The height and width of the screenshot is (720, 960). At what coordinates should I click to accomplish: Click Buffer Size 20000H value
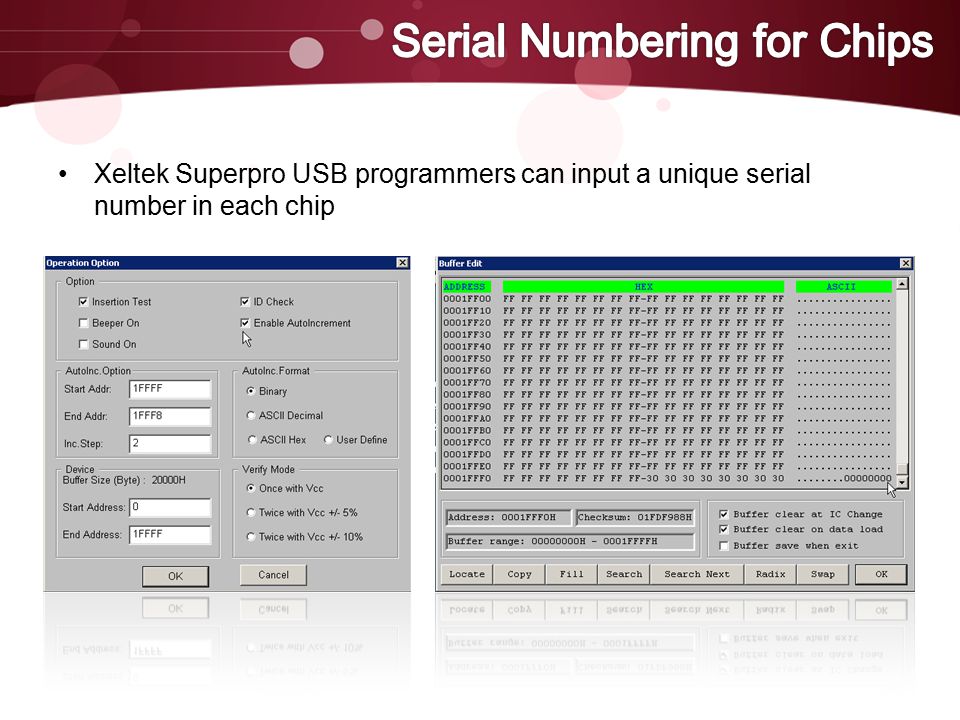pyautogui.click(x=168, y=481)
